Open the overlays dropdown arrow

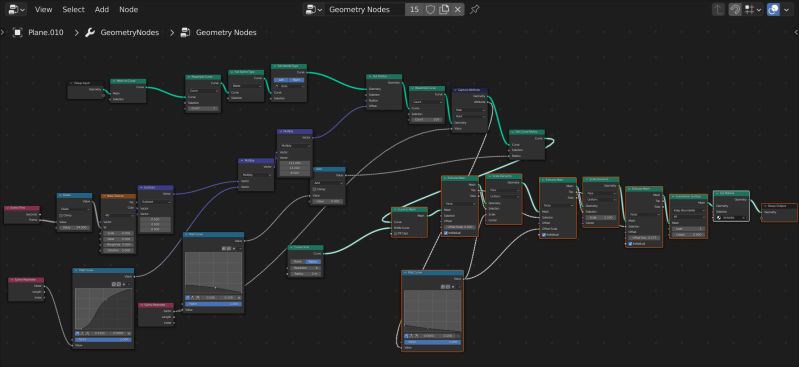(786, 9)
